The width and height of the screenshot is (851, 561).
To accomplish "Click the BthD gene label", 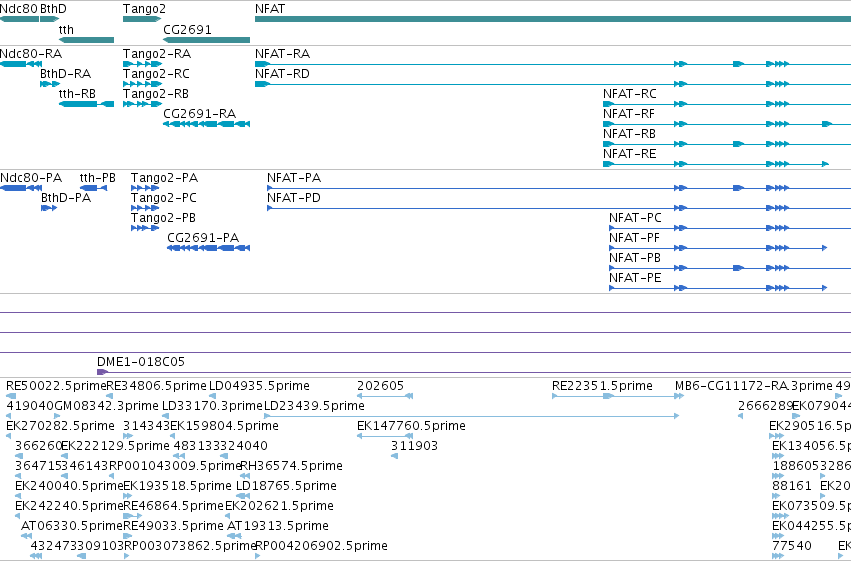I will (x=54, y=9).
